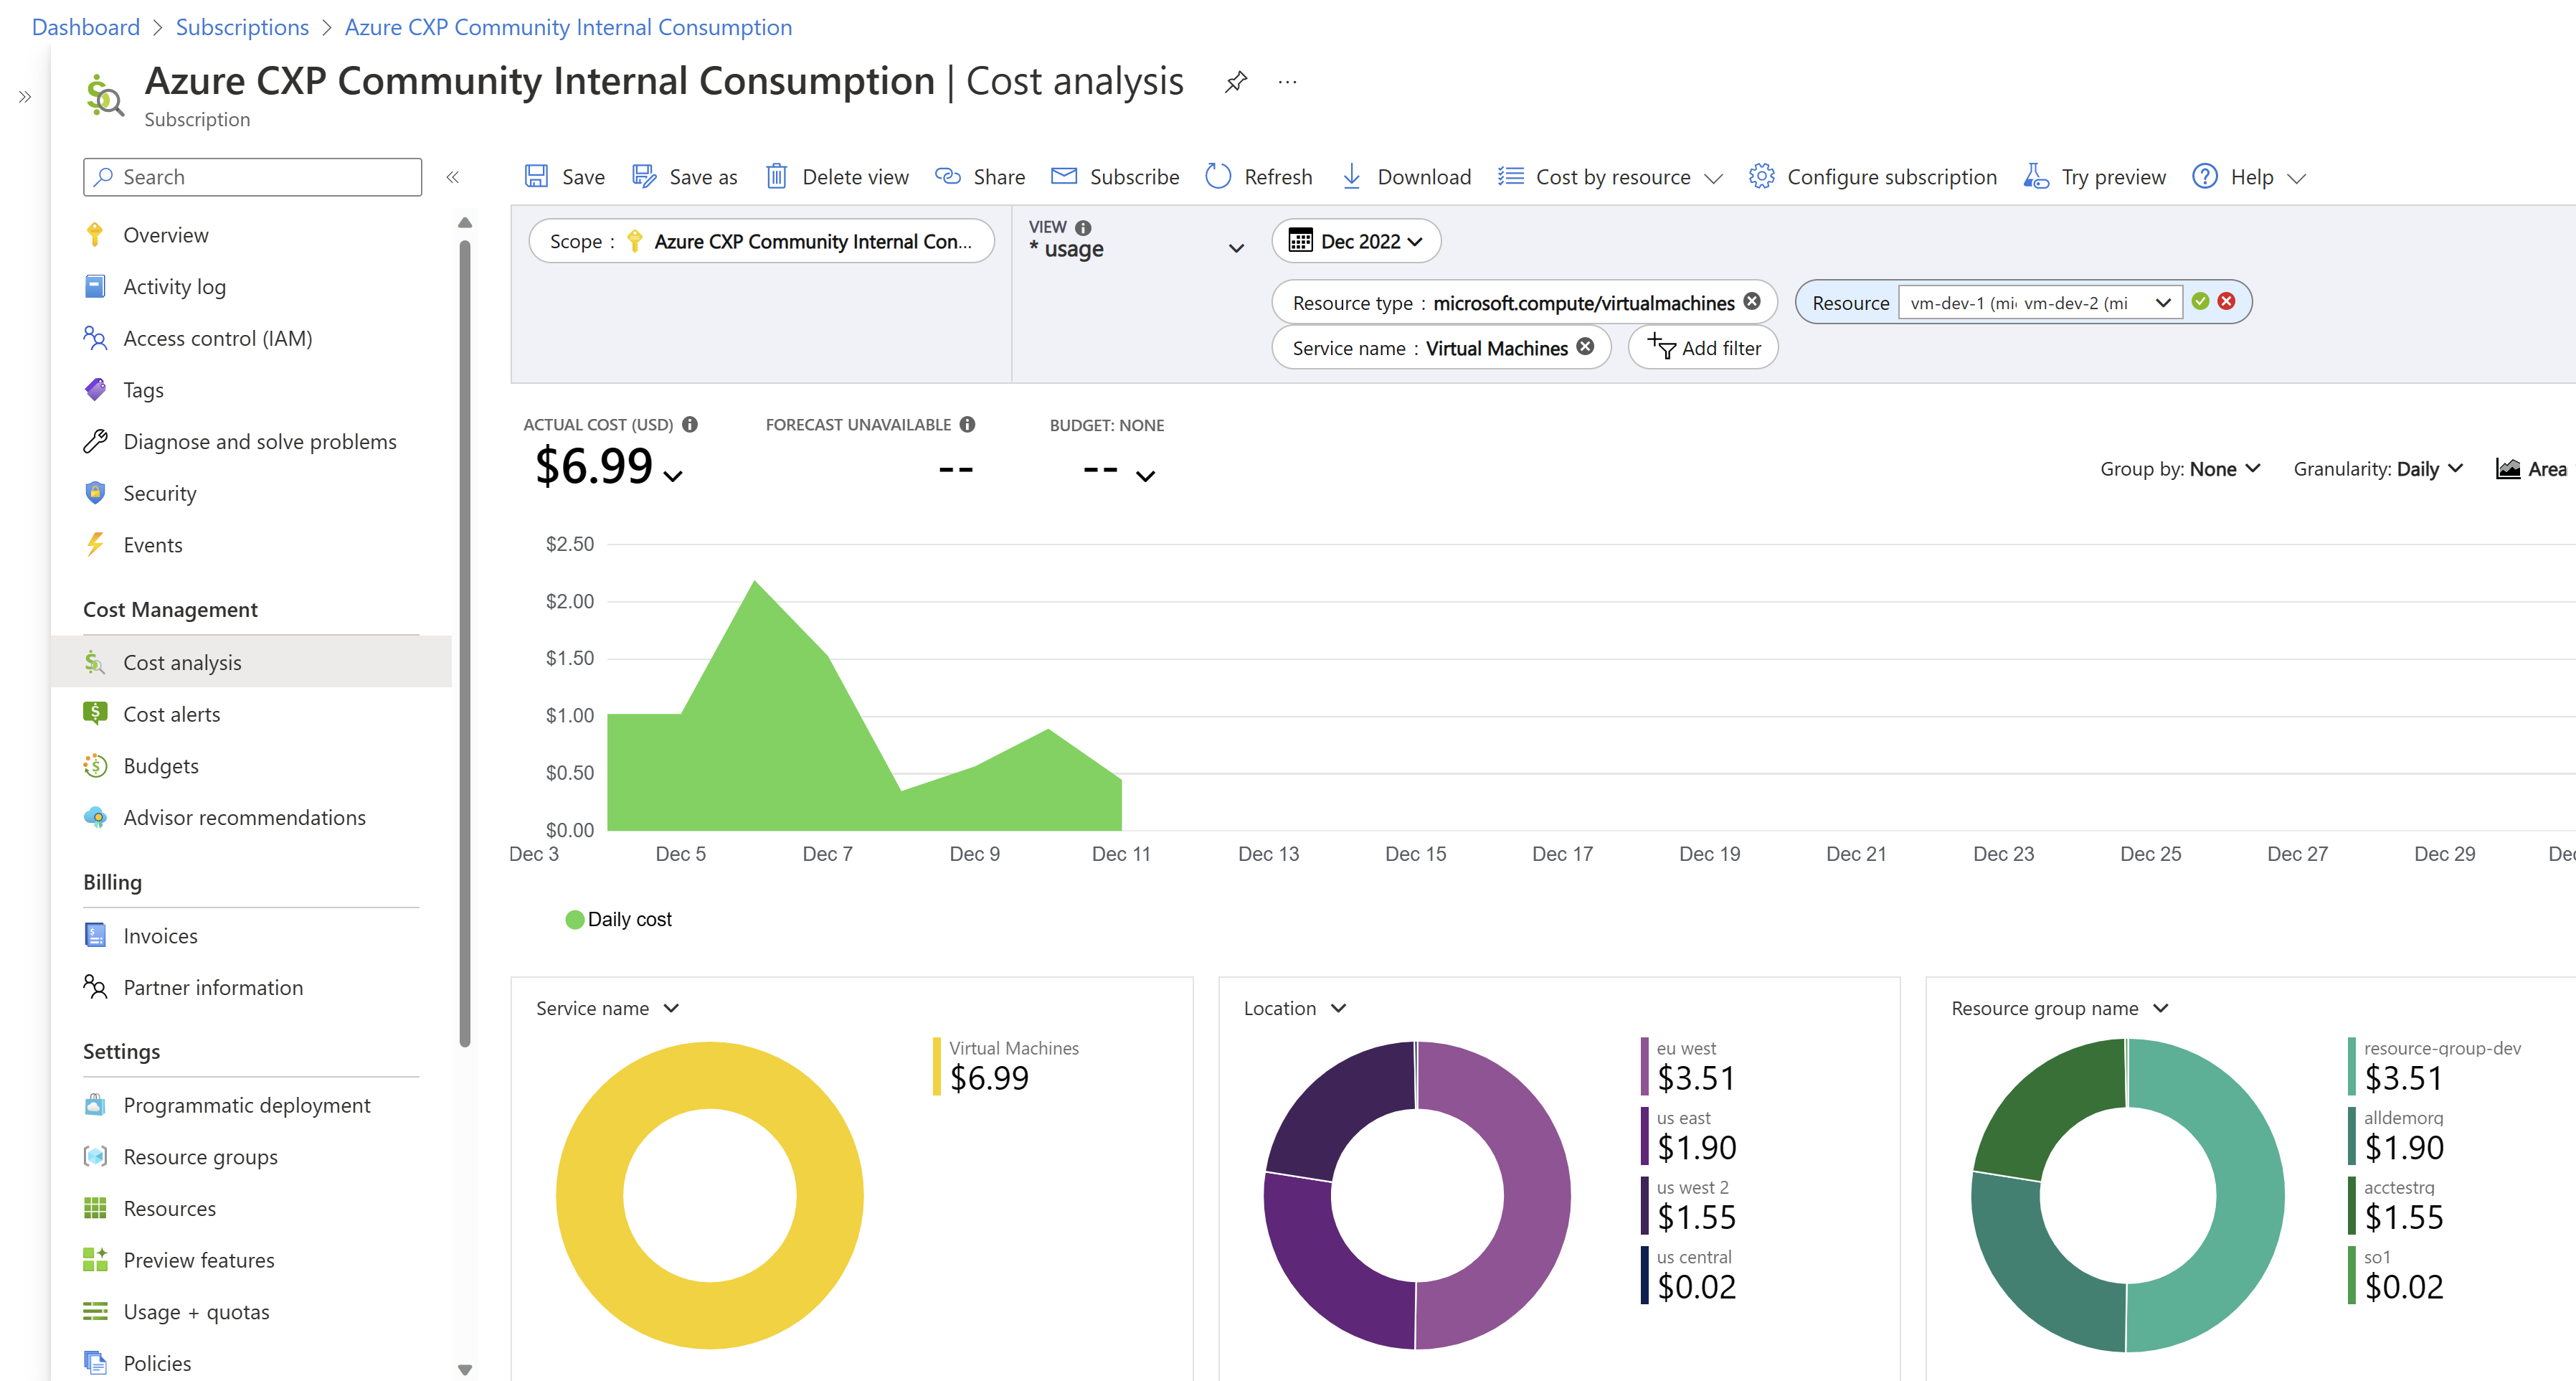This screenshot has width=2576, height=1381.
Task: Click the green Daily cost legend swatch
Action: [x=575, y=919]
